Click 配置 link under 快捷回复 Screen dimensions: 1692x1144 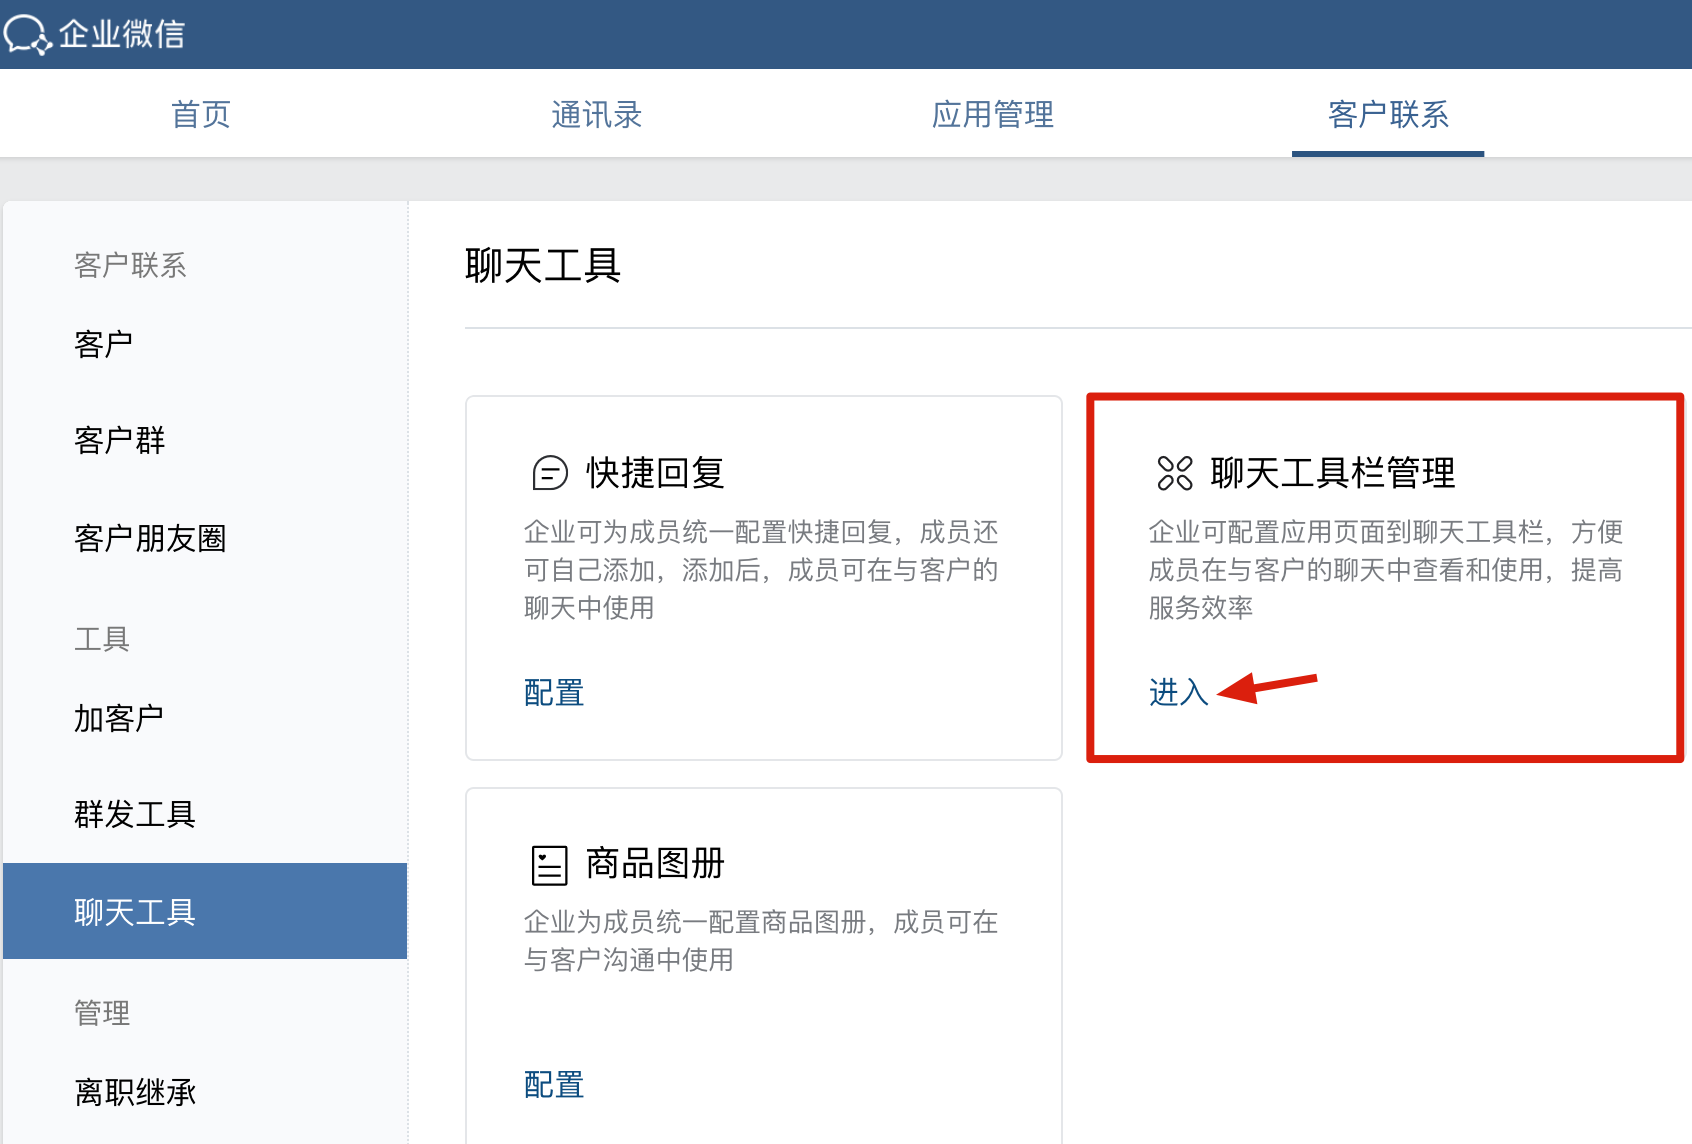click(554, 692)
